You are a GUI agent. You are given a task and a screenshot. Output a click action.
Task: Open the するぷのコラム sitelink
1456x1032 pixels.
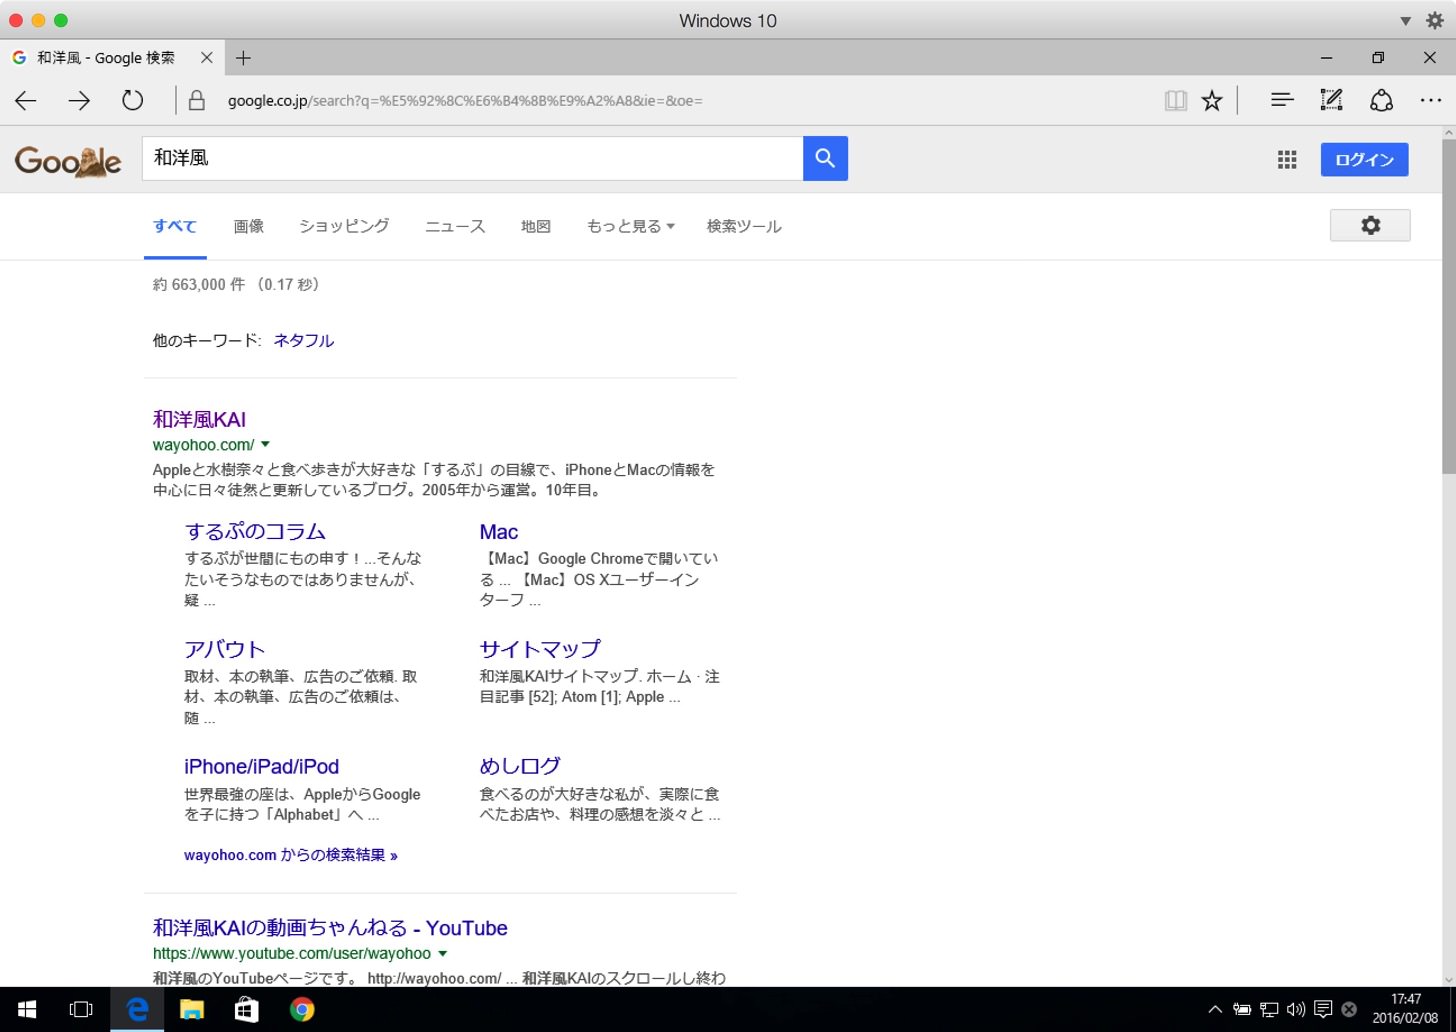pyautogui.click(x=255, y=531)
